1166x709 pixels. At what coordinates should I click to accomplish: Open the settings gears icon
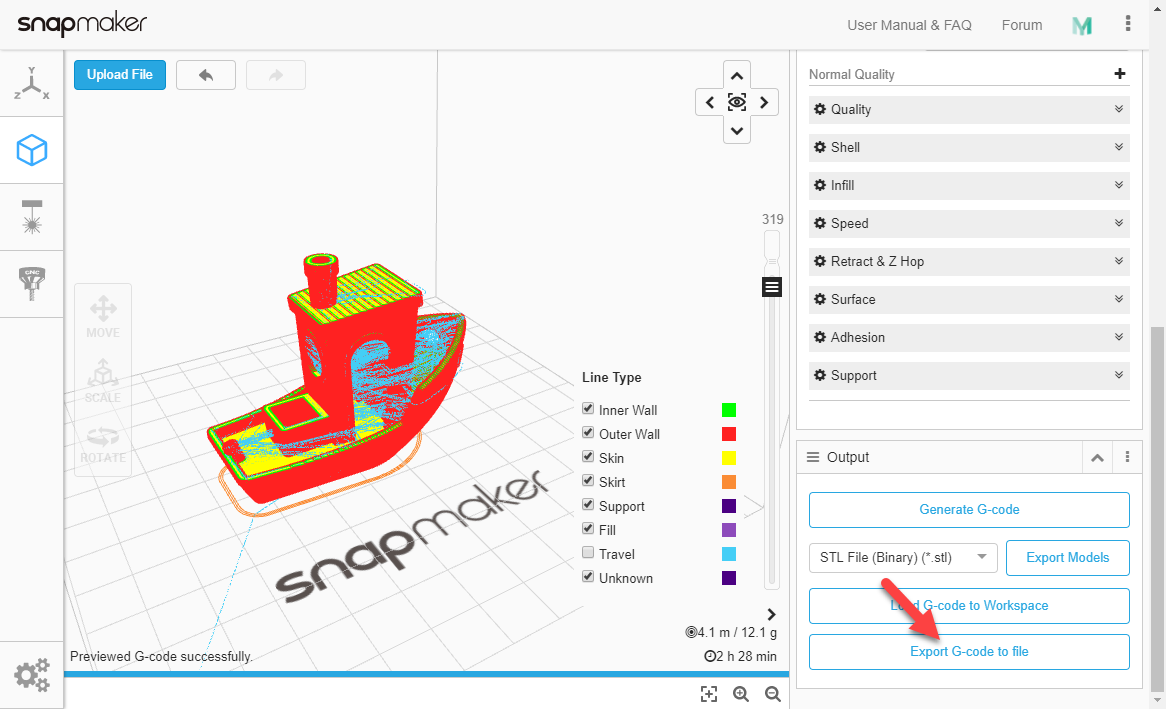pyautogui.click(x=31, y=675)
